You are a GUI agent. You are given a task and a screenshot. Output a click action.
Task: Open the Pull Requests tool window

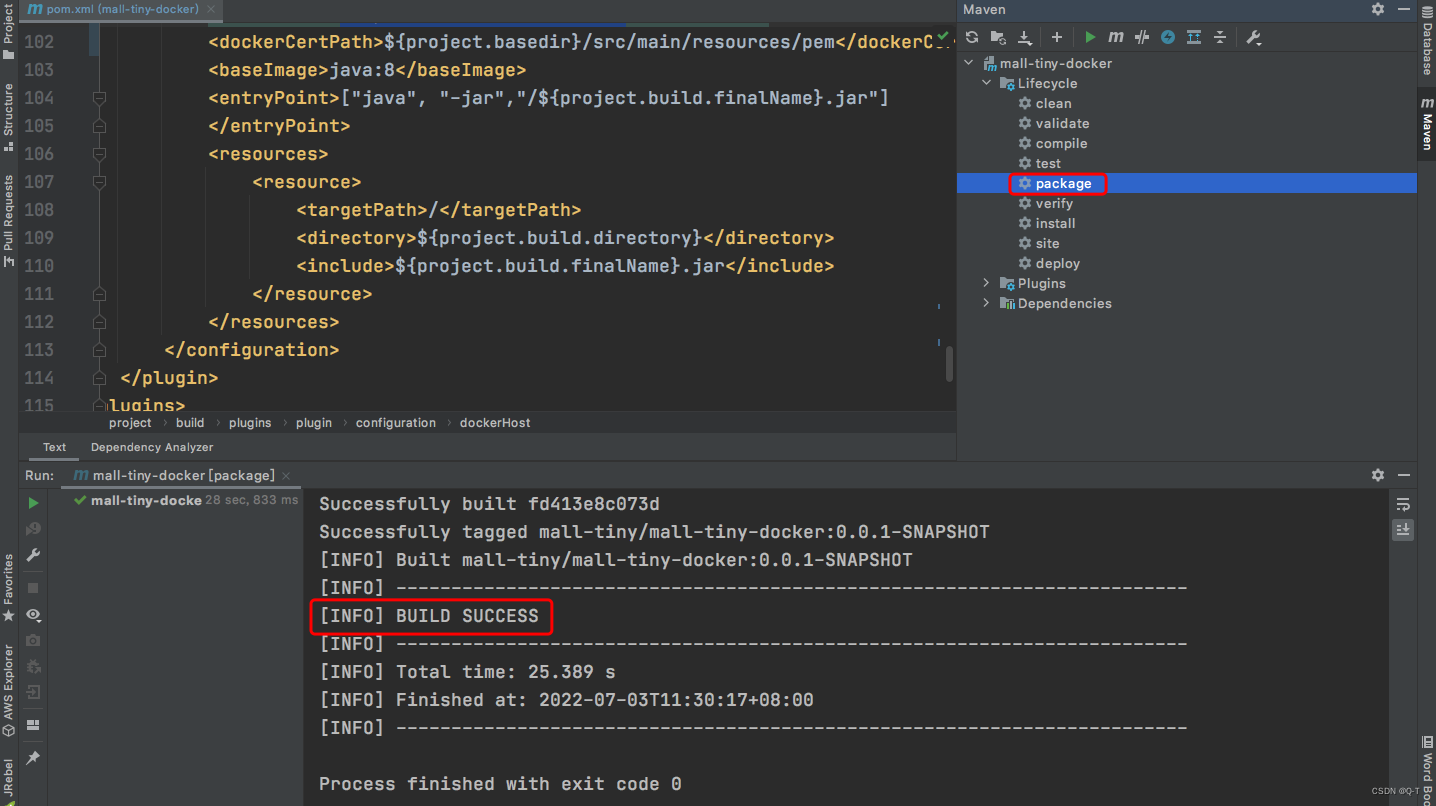[8, 220]
